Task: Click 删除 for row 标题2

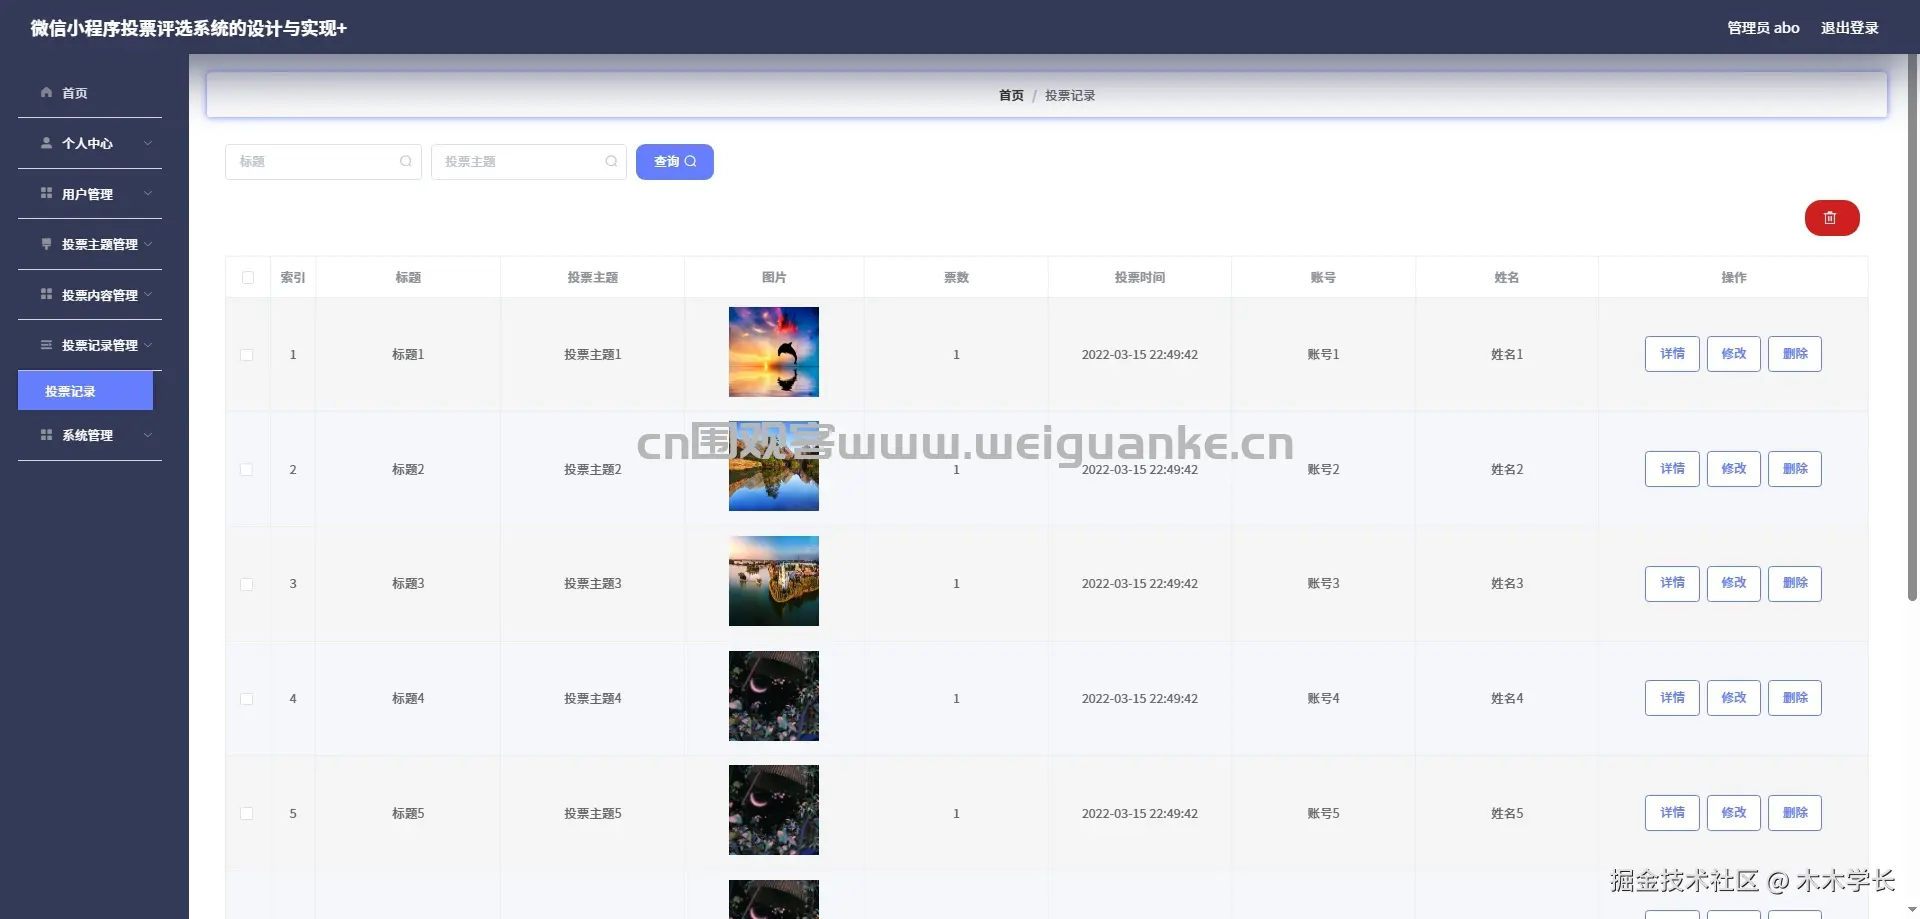Action: pyautogui.click(x=1795, y=469)
